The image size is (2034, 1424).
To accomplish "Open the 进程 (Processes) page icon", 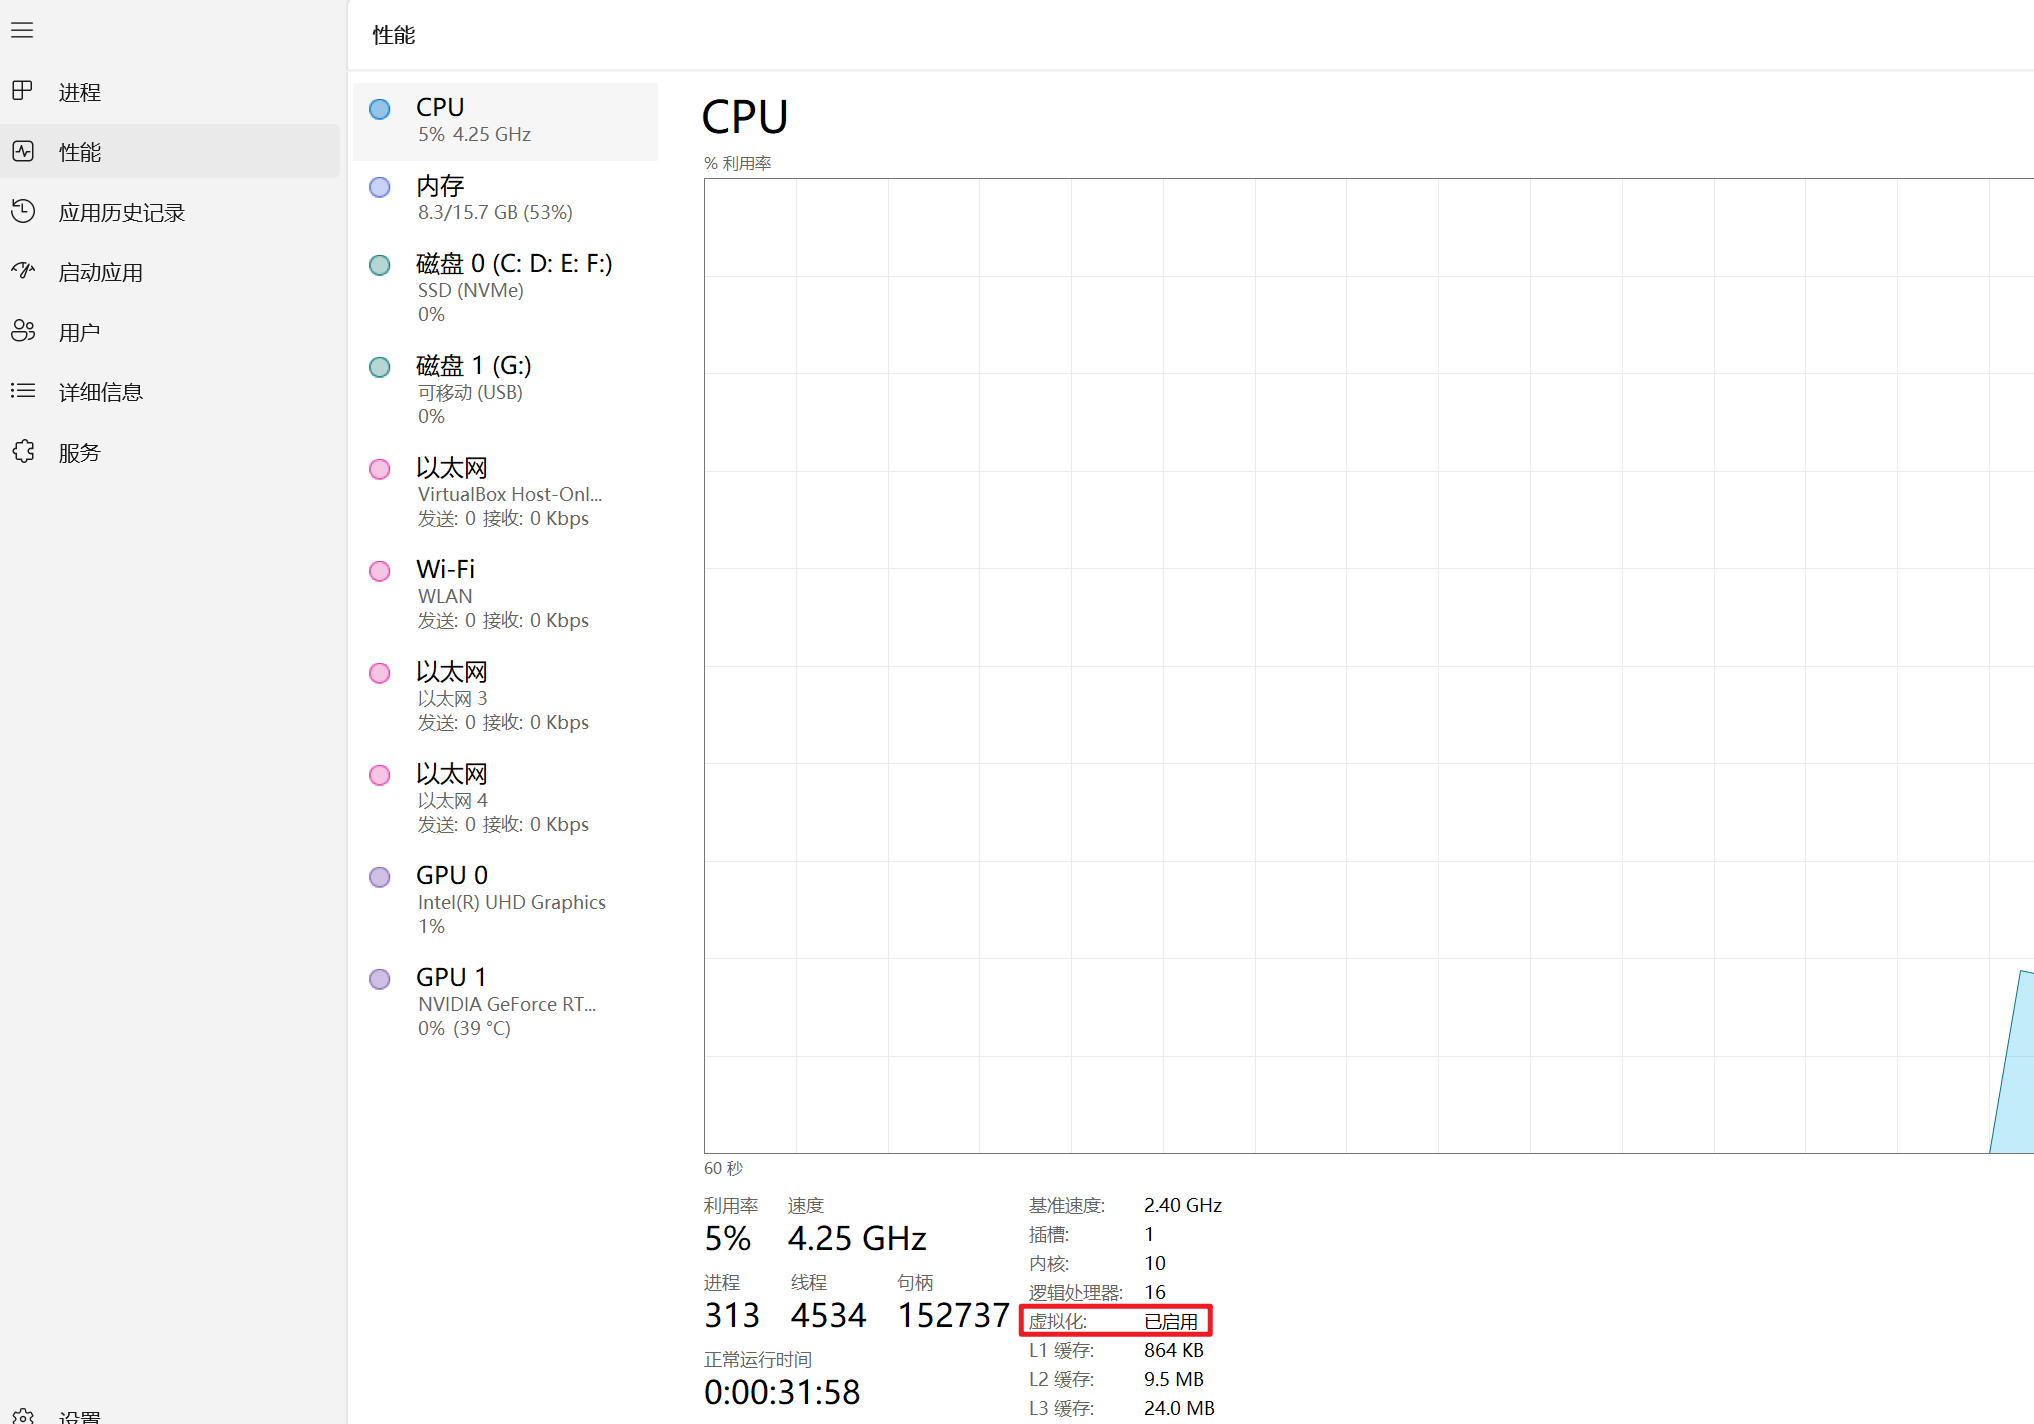I will point(22,91).
